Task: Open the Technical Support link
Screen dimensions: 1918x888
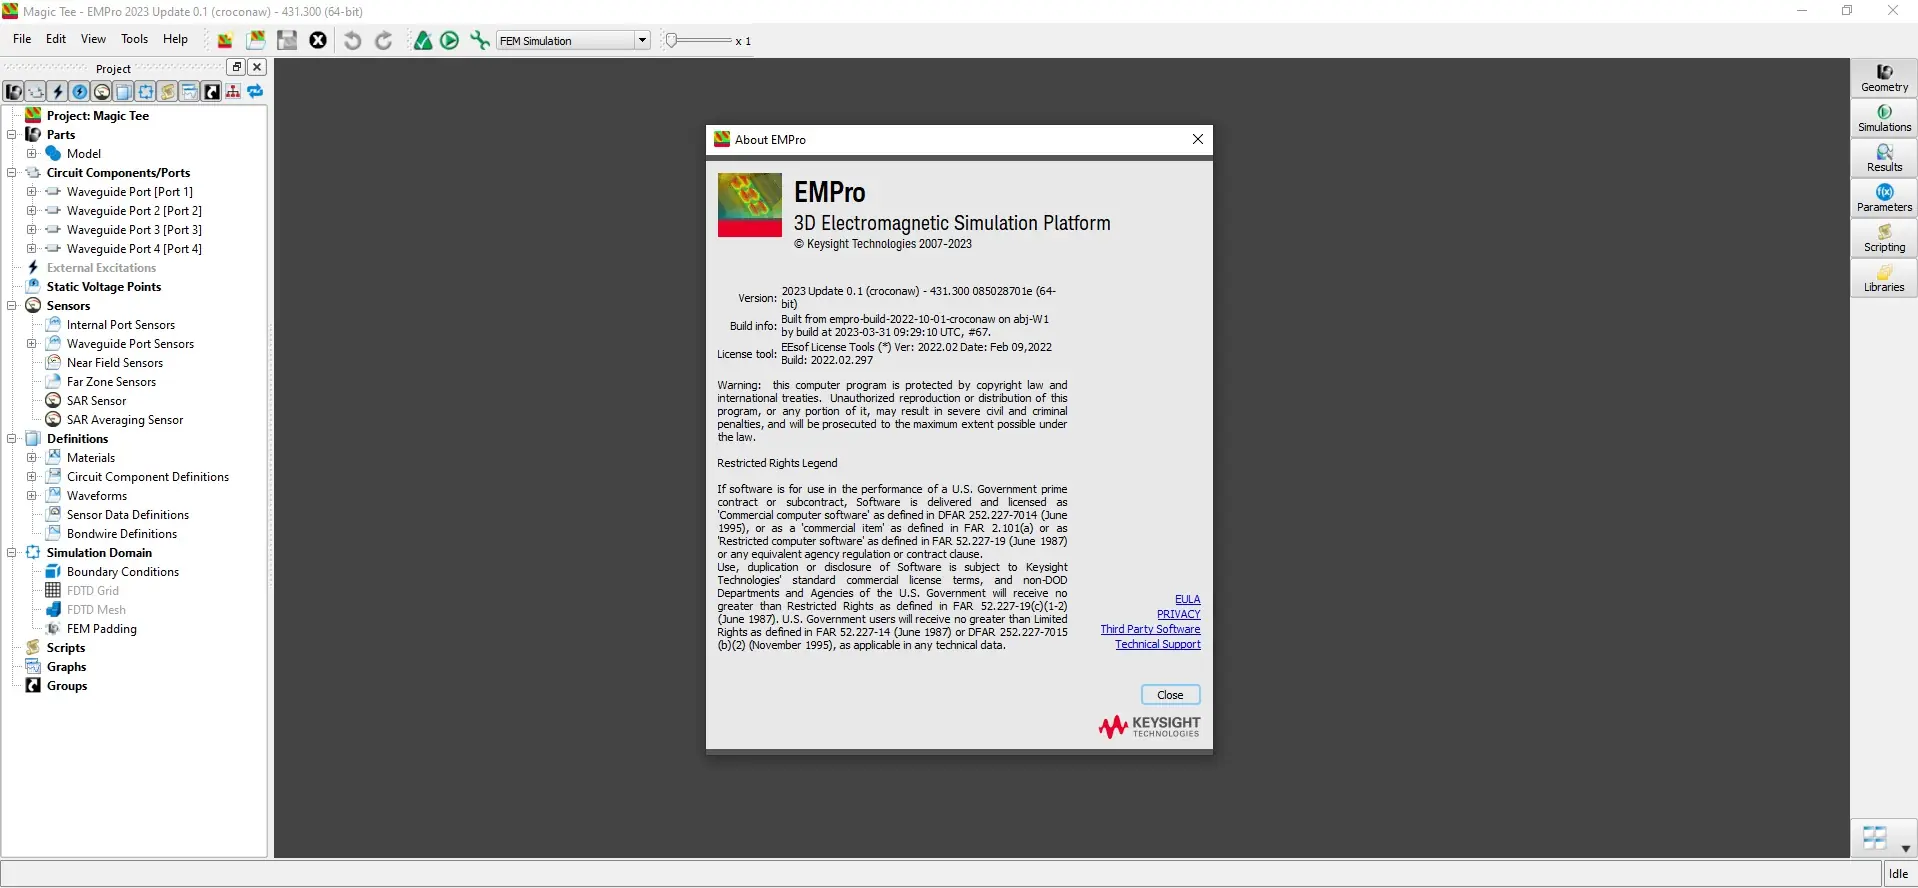Action: tap(1158, 644)
